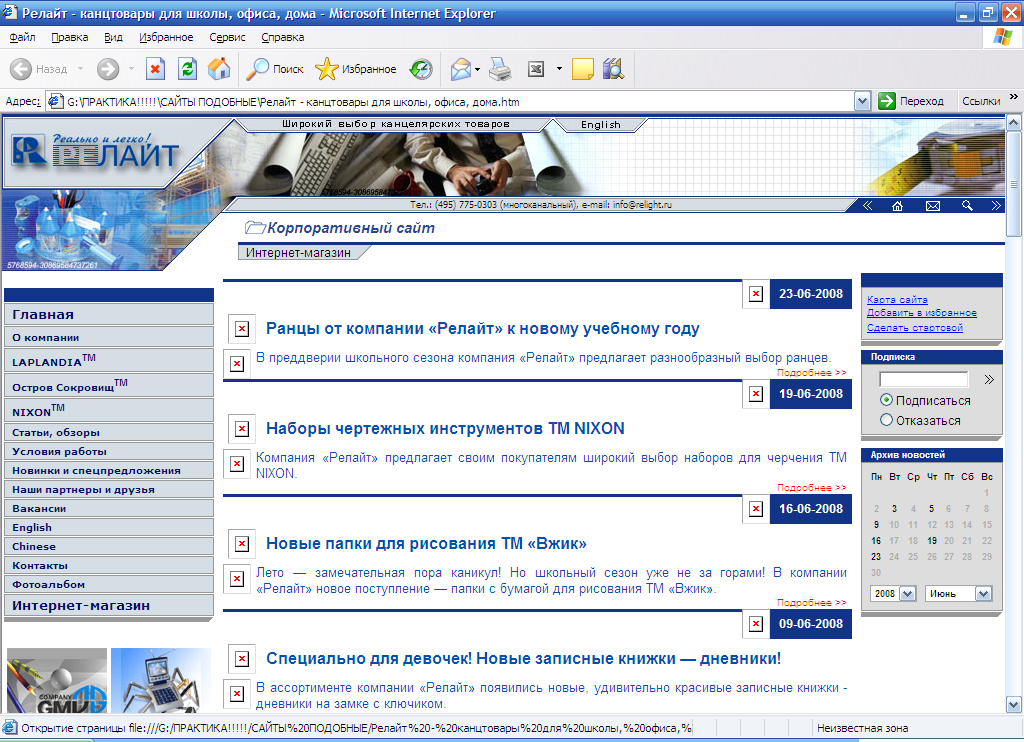Click site header magnifier search icon

pyautogui.click(x=967, y=206)
